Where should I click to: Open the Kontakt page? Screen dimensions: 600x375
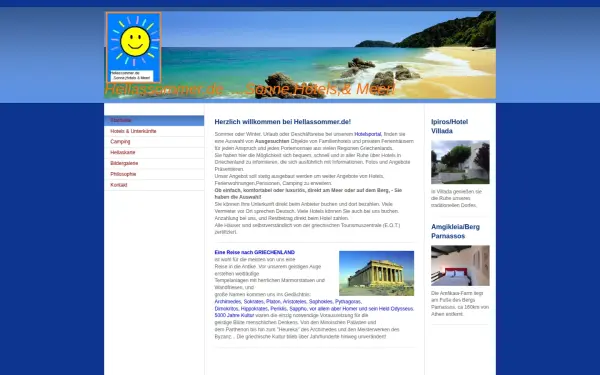pyautogui.click(x=154, y=185)
